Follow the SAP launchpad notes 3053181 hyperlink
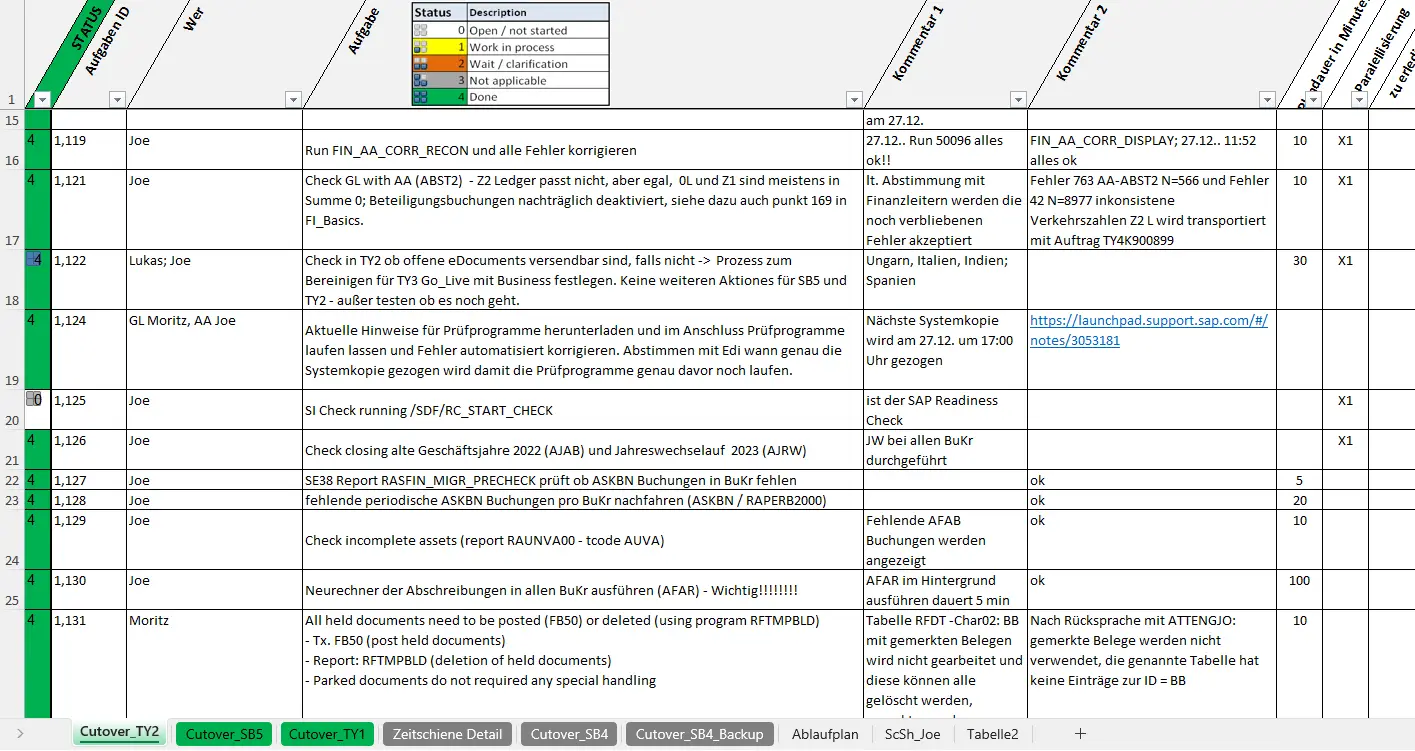The width and height of the screenshot is (1415, 751). (x=1148, y=330)
